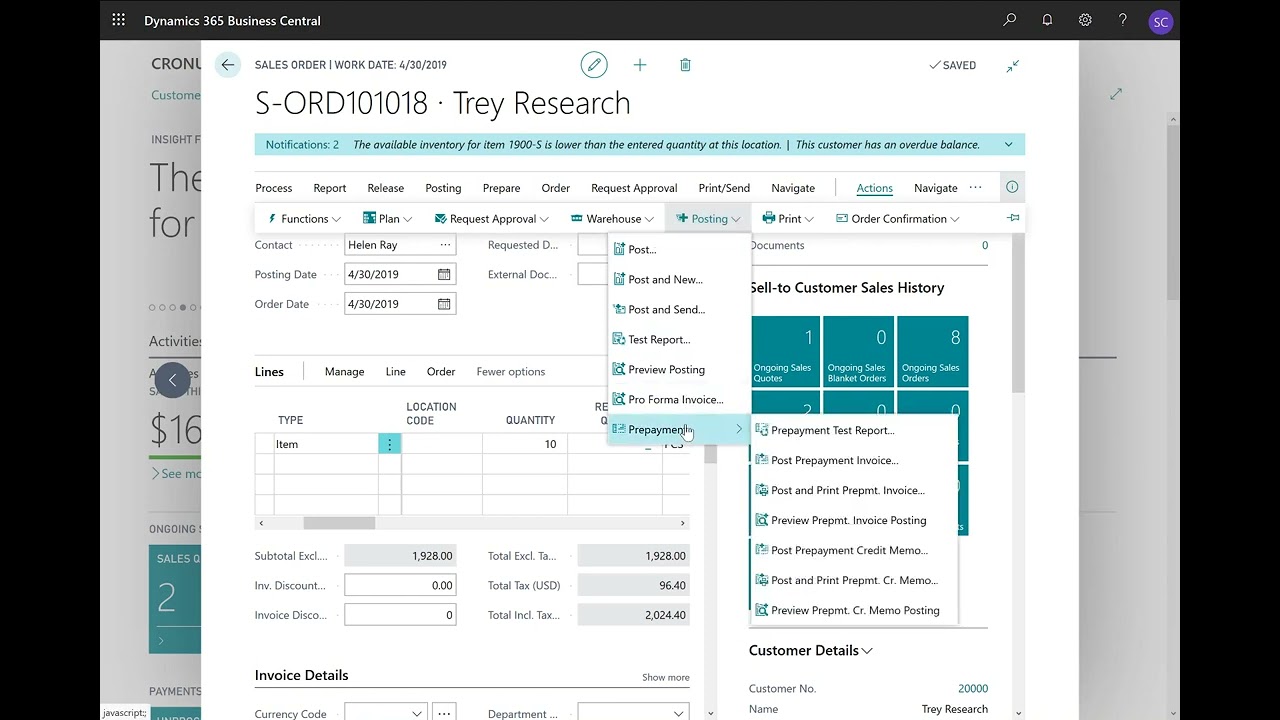Expand the background page with the arrows icon

1116,94
